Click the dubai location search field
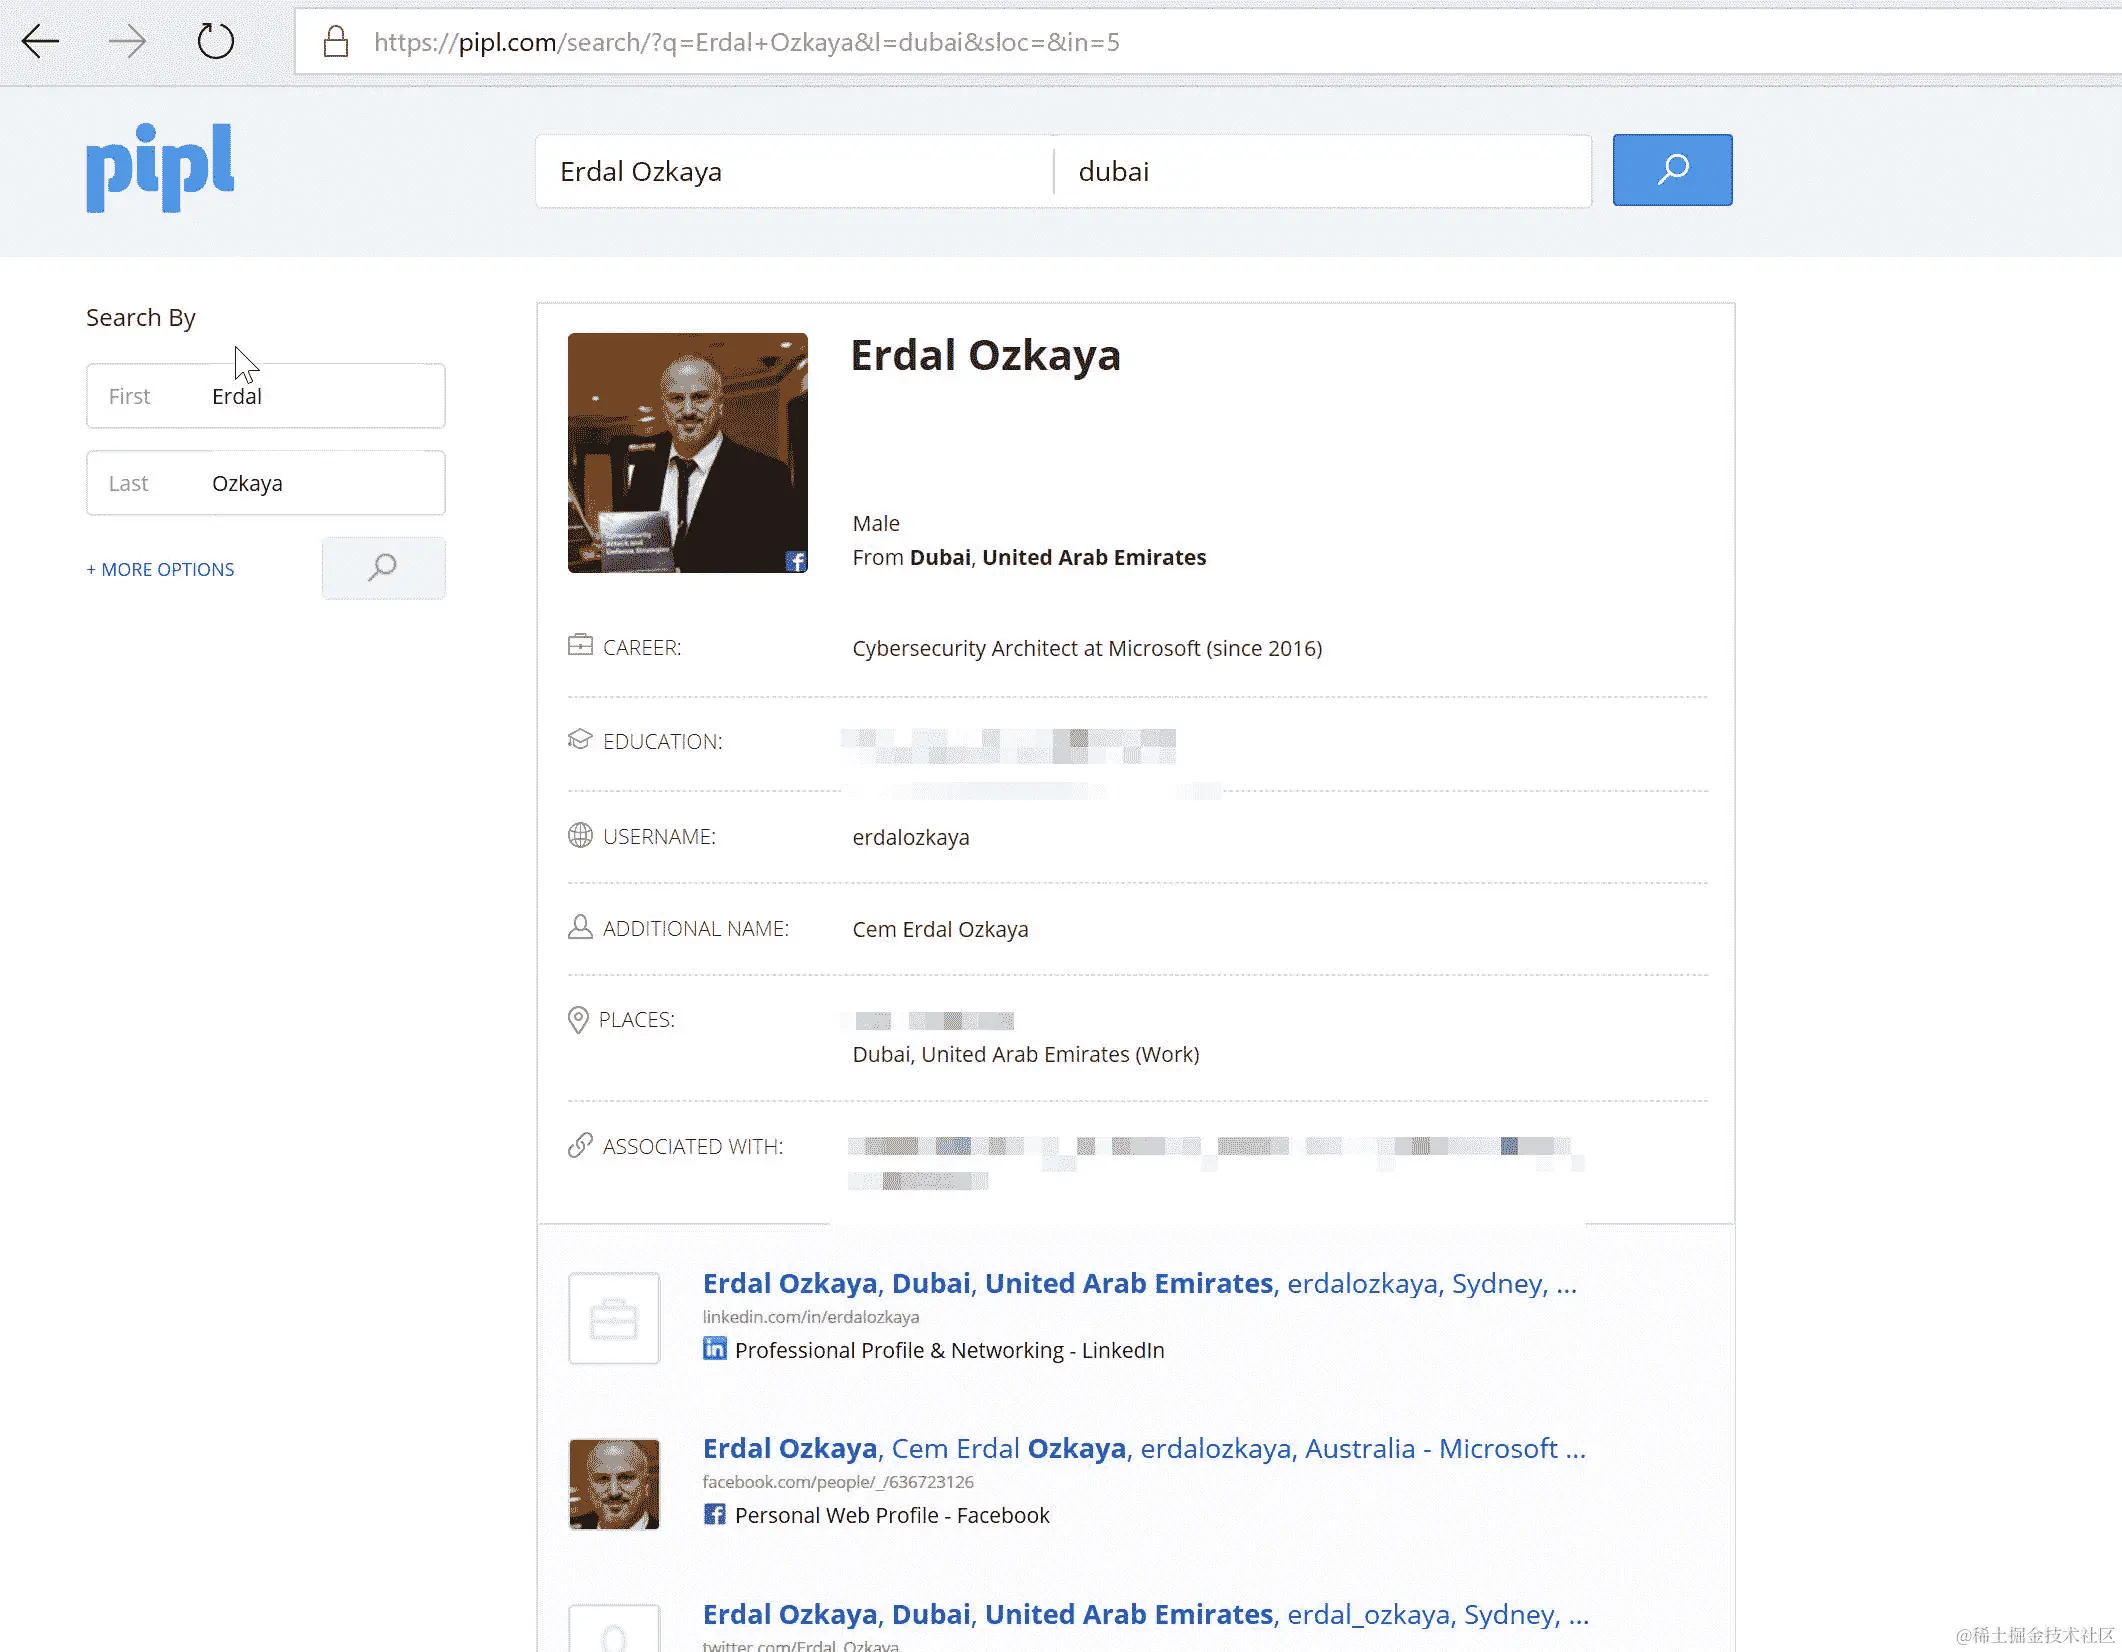The image size is (2122, 1652). [1322, 172]
